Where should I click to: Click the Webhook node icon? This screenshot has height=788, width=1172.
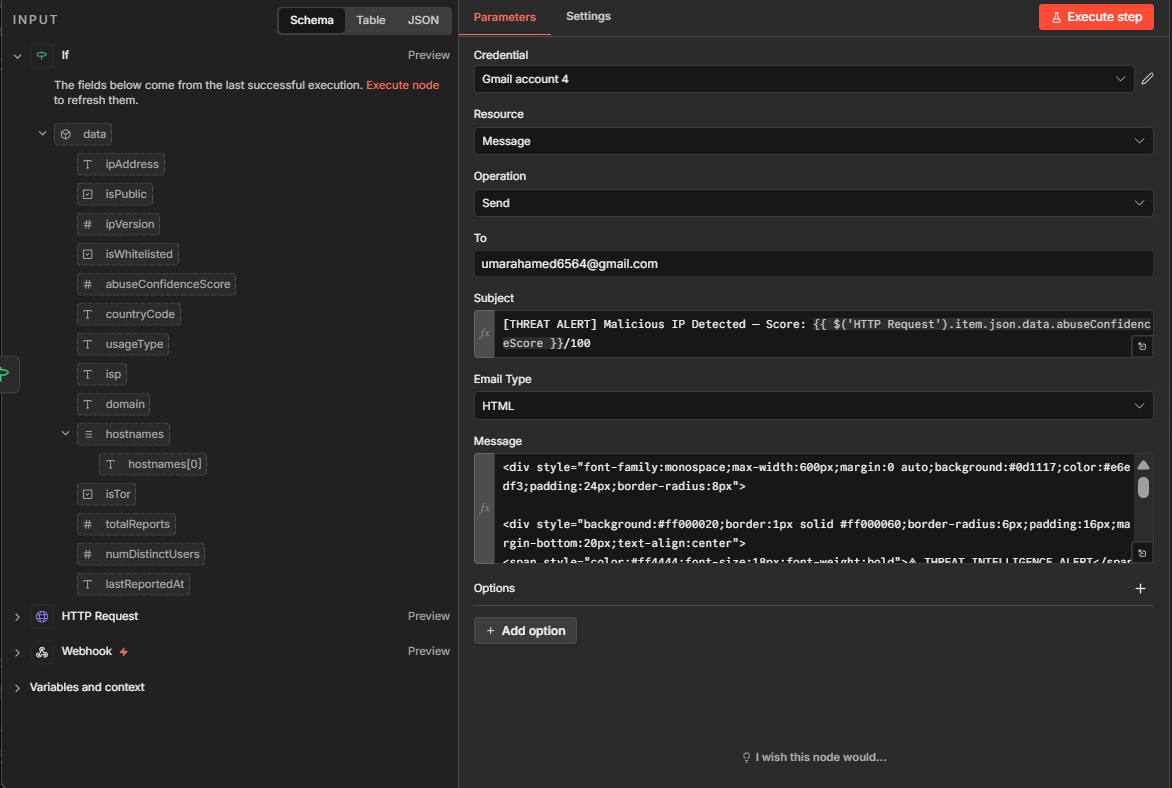42,652
